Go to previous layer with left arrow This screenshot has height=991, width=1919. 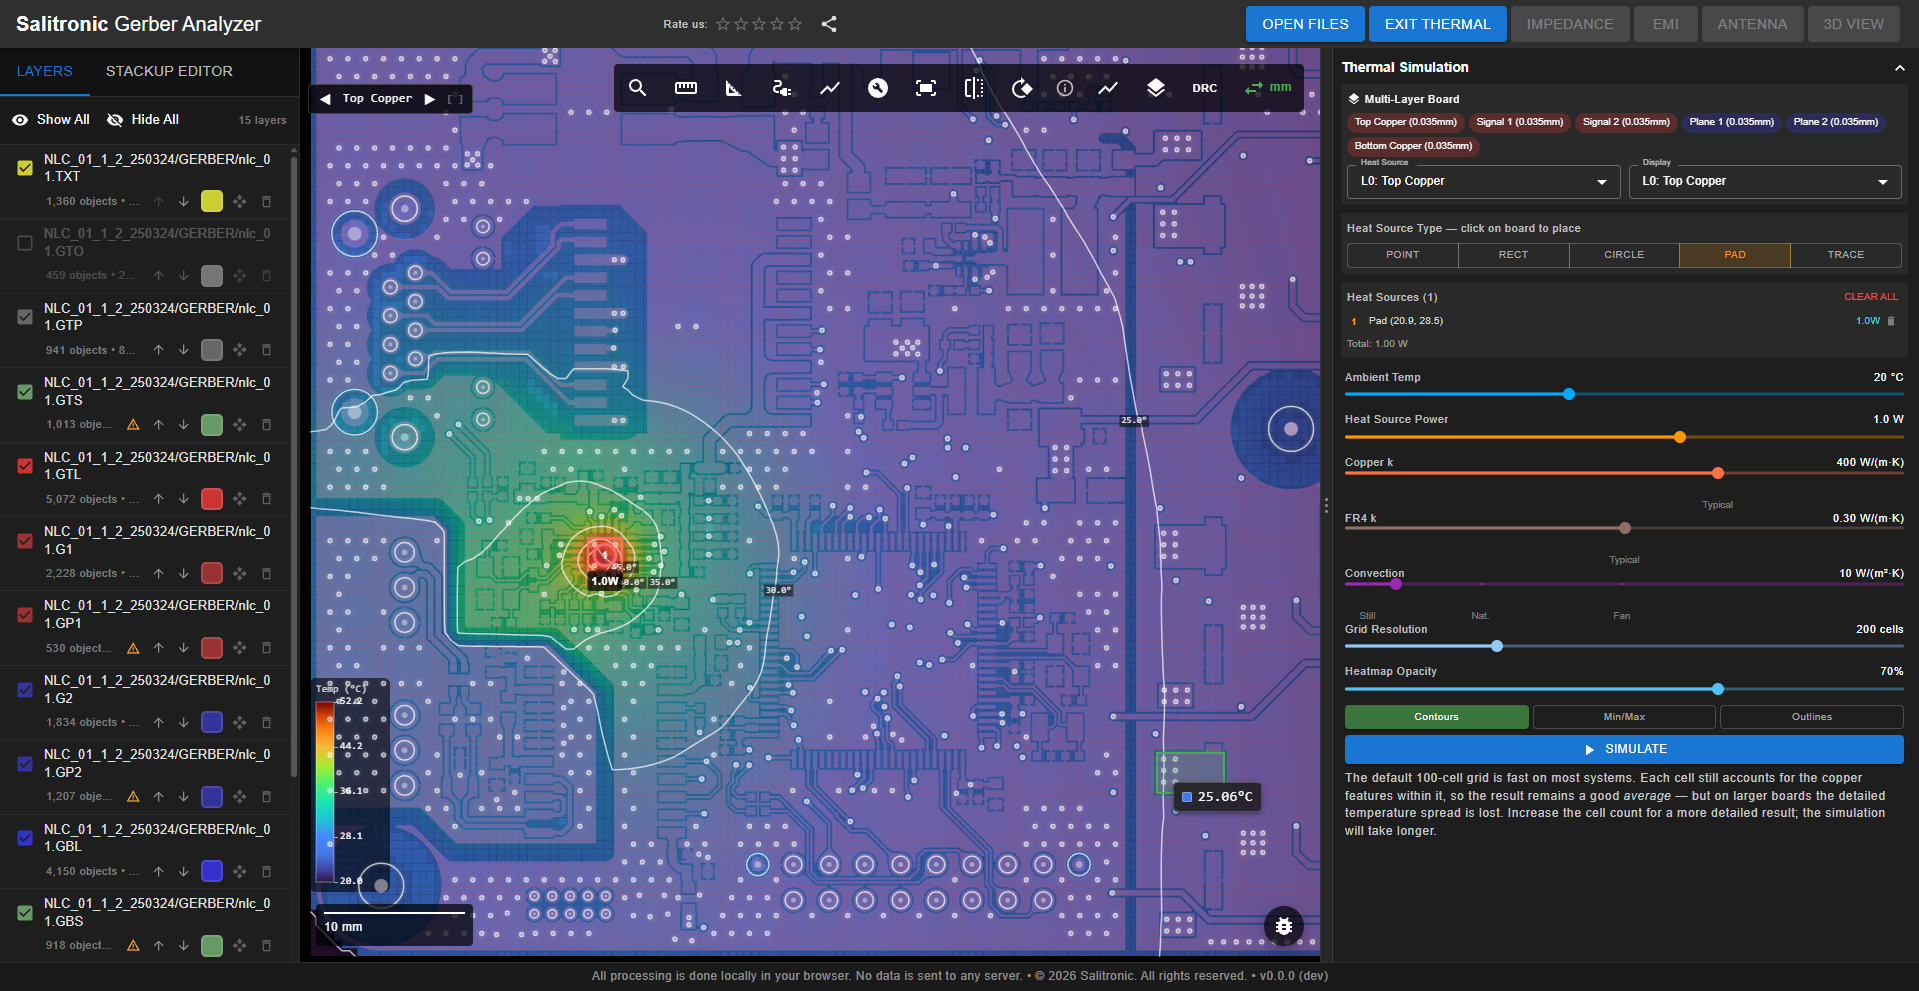tap(325, 99)
